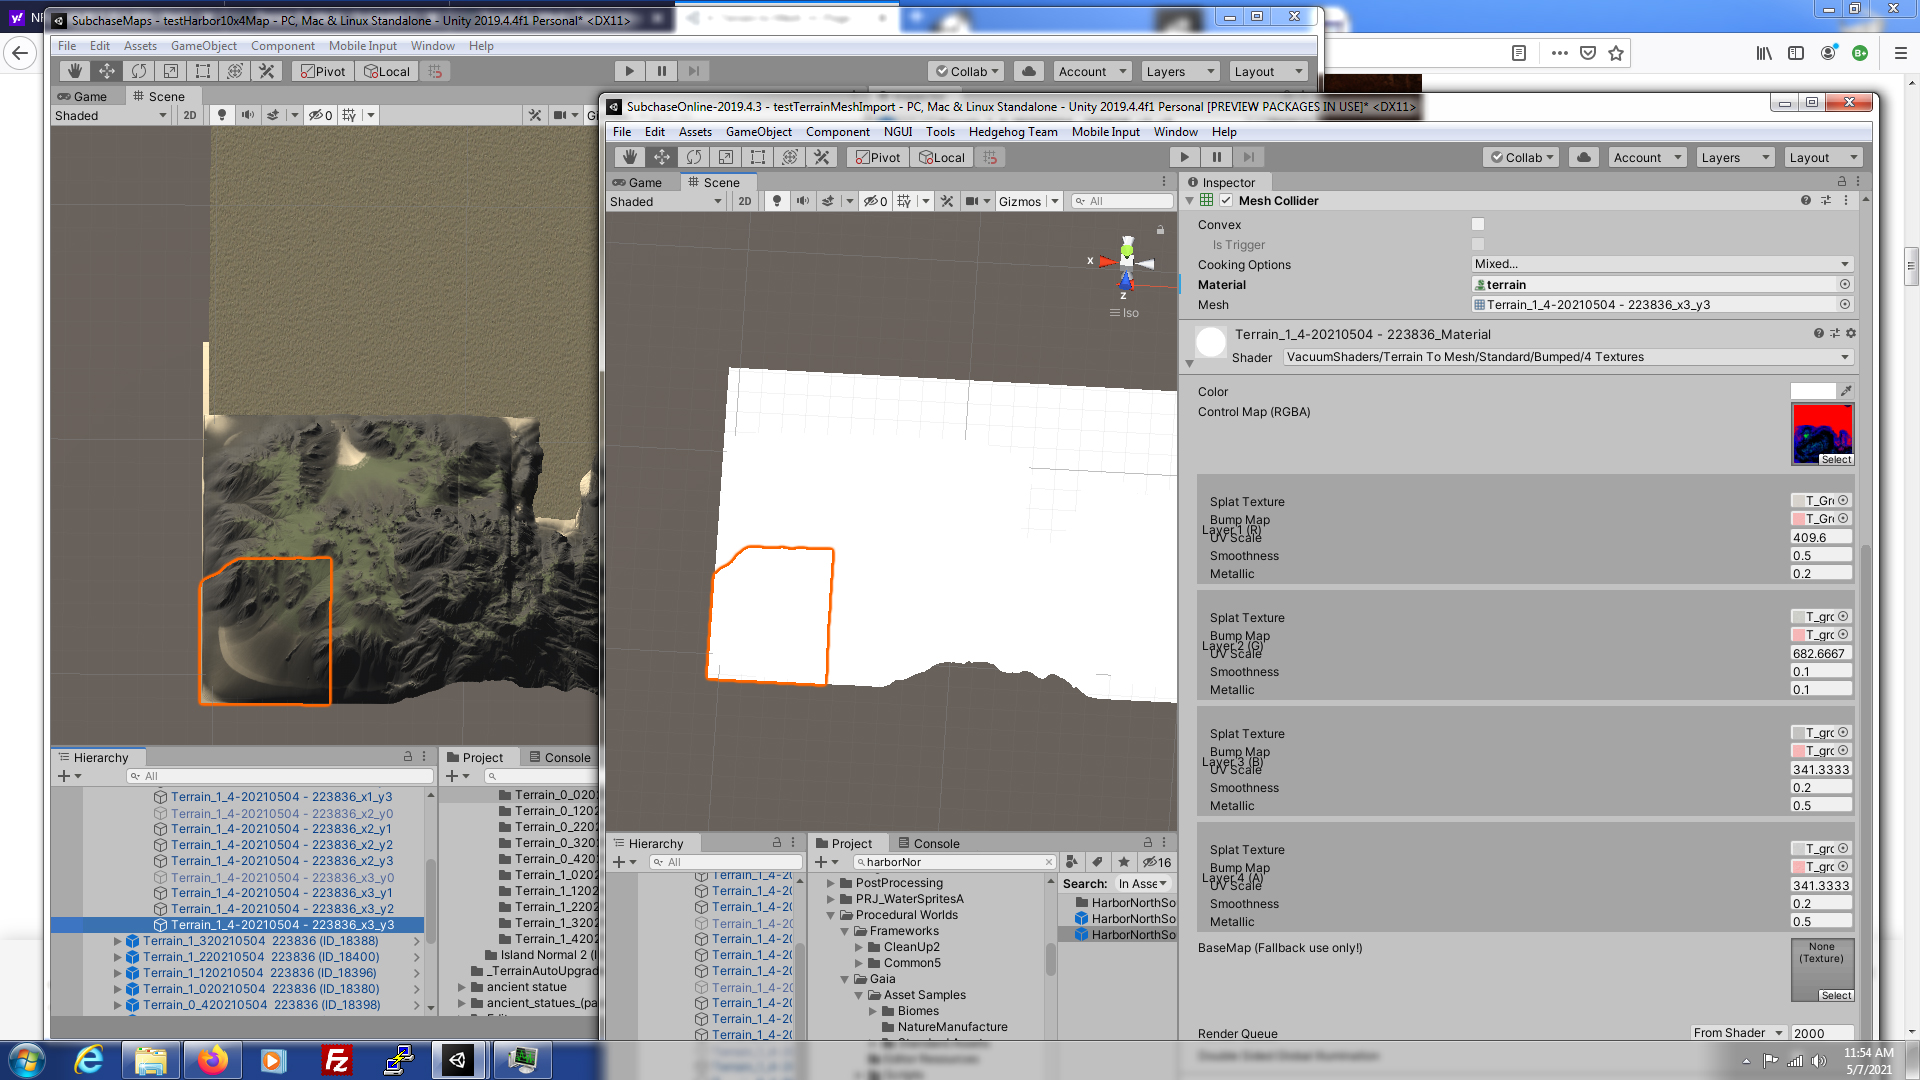Open Firefox from Windows taskbar
This screenshot has height=1080, width=1920.
[212, 1060]
